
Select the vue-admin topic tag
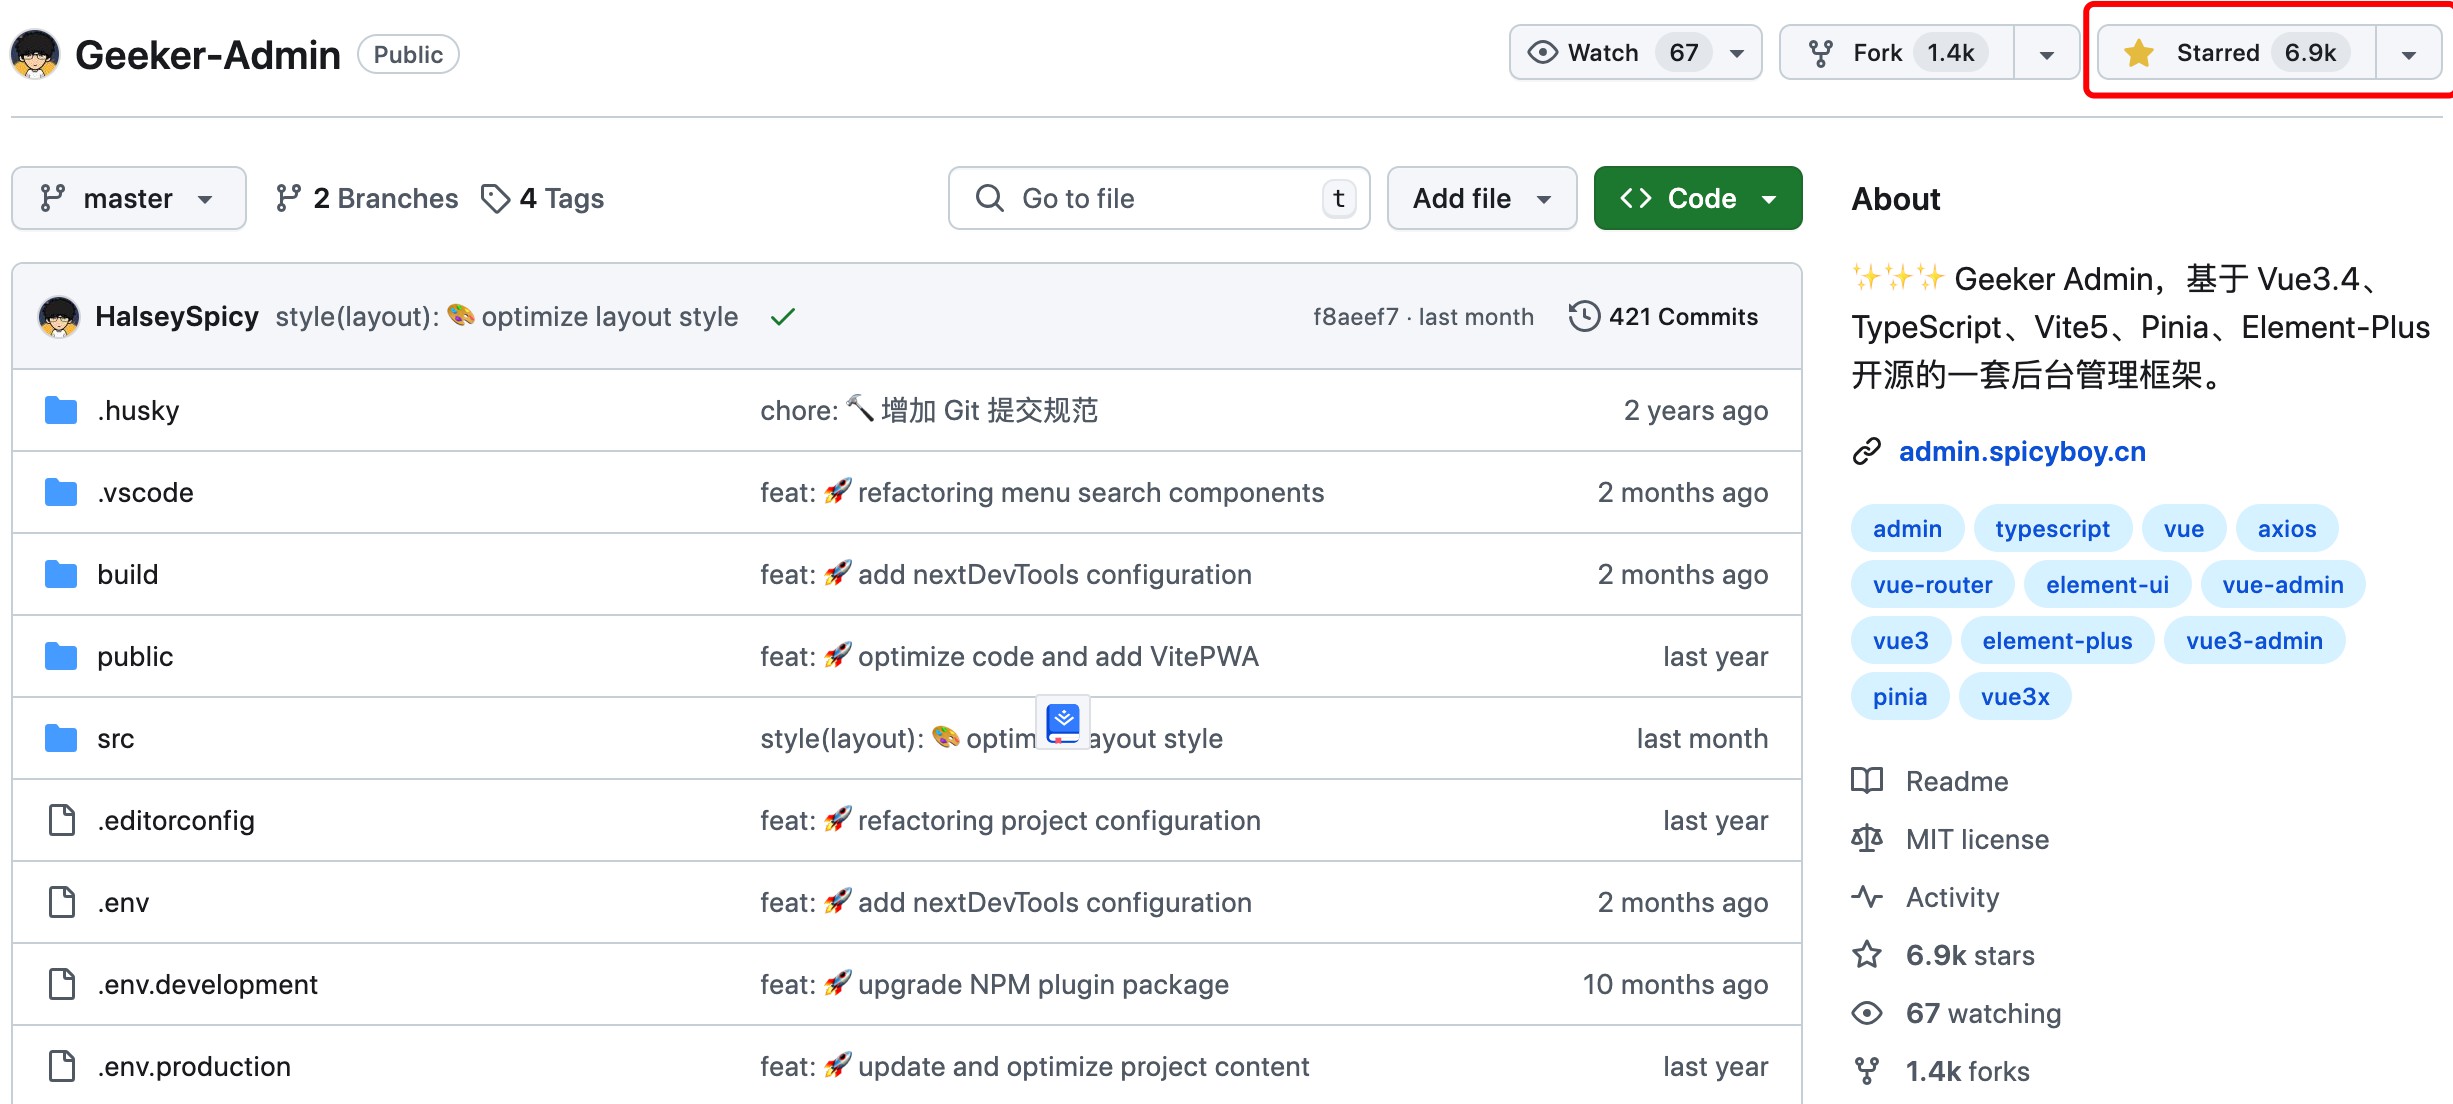click(x=2283, y=584)
